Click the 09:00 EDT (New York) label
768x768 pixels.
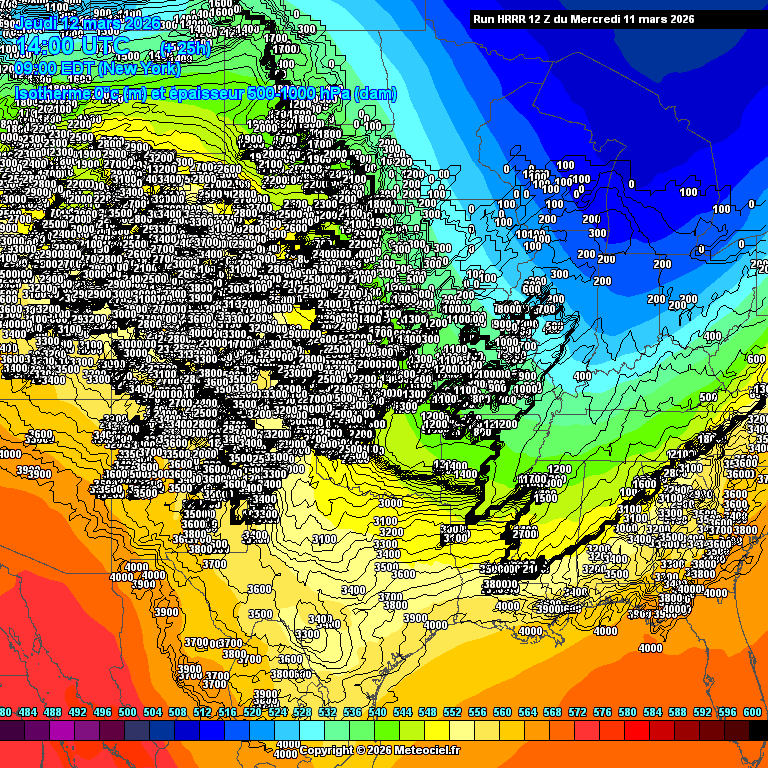pos(93,69)
